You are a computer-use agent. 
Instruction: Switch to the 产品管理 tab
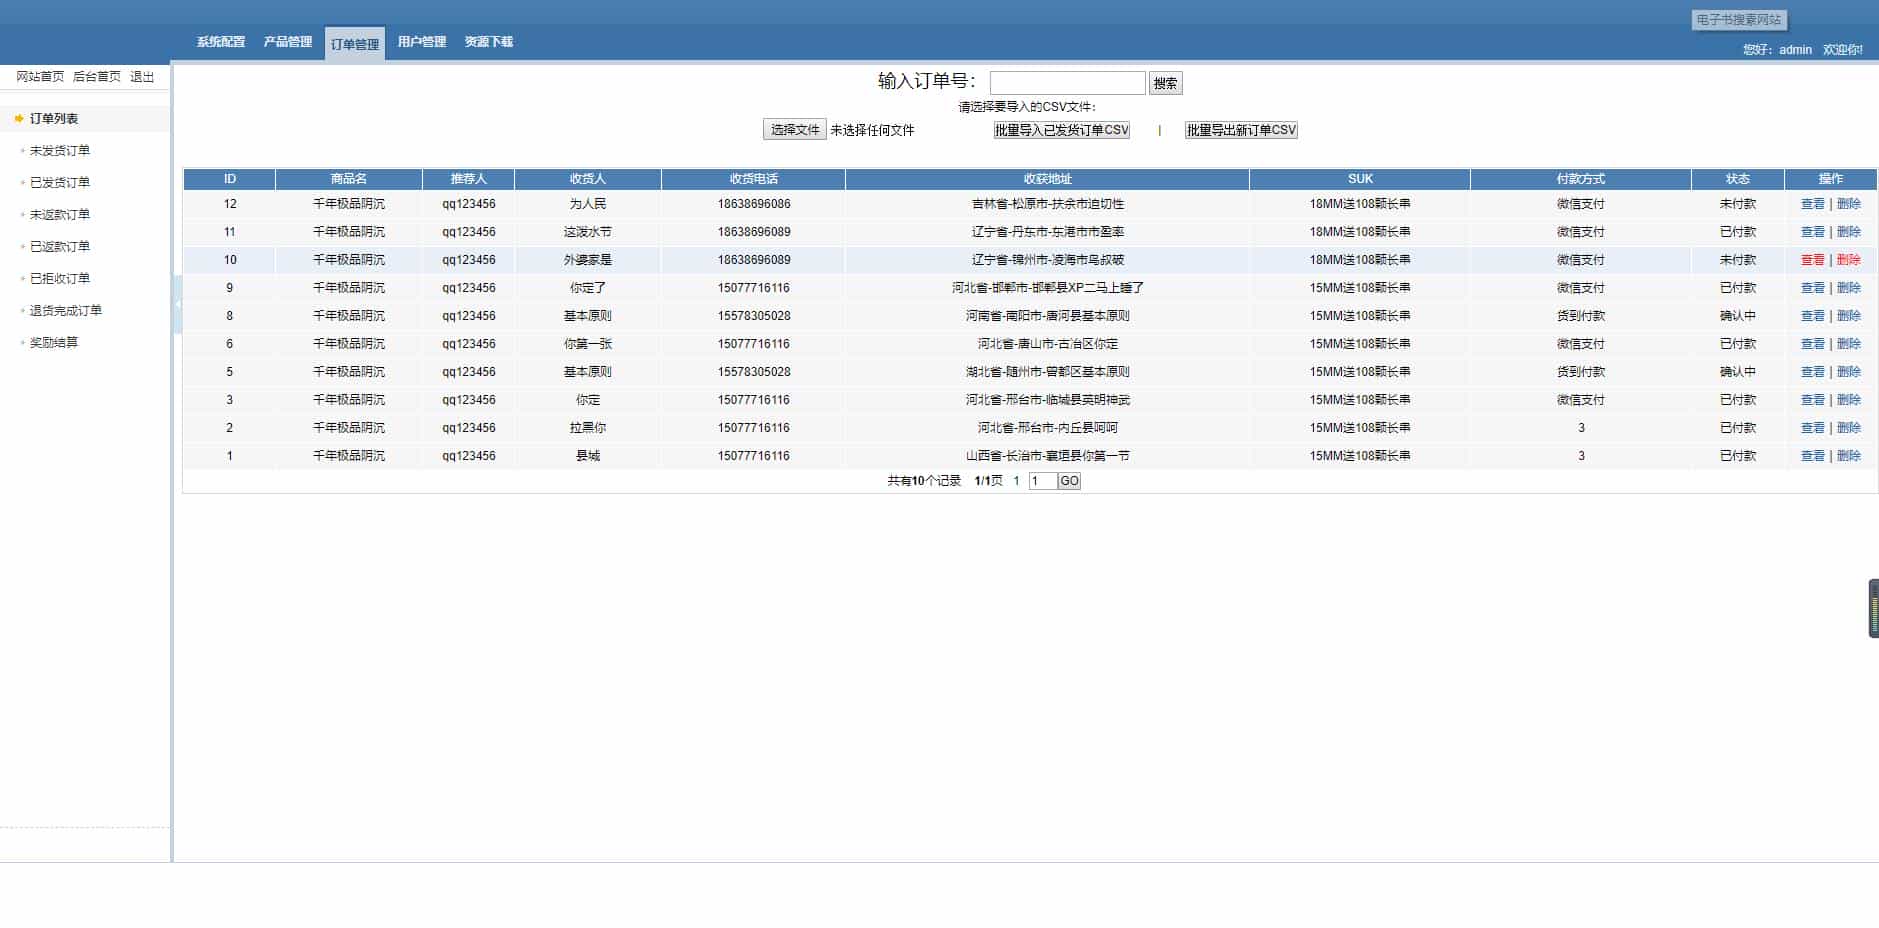pos(287,42)
